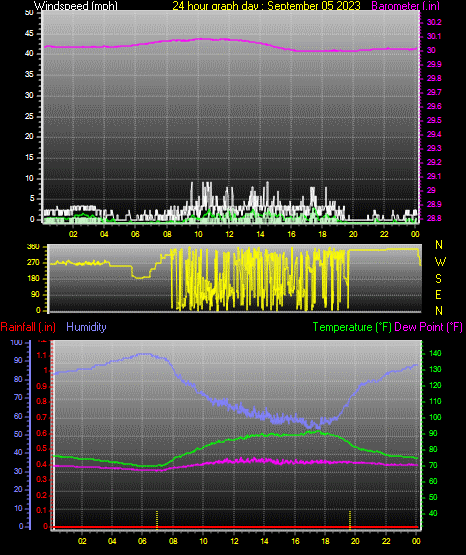Click the S compass letter beside direction graph
The width and height of the screenshot is (466, 555).
[439, 279]
